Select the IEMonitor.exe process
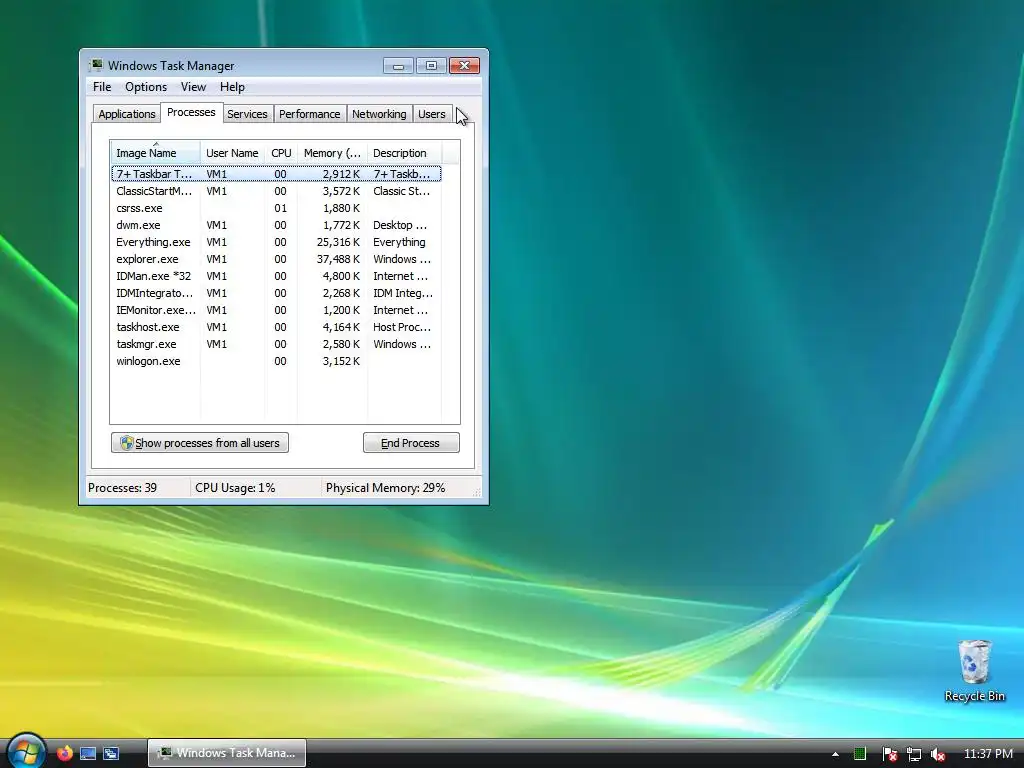 click(x=276, y=310)
